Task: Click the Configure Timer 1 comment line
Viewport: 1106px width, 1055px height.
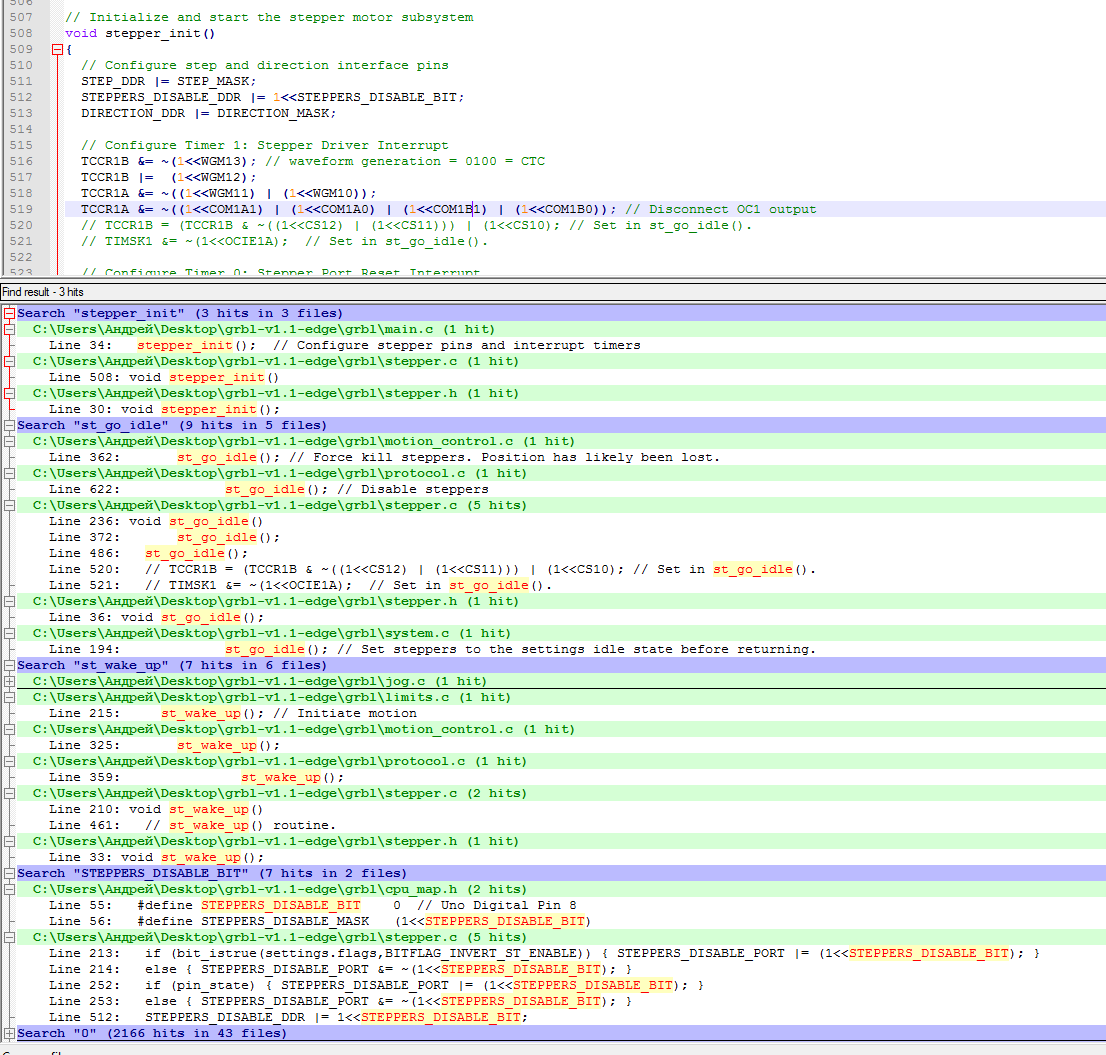Action: 265,145
